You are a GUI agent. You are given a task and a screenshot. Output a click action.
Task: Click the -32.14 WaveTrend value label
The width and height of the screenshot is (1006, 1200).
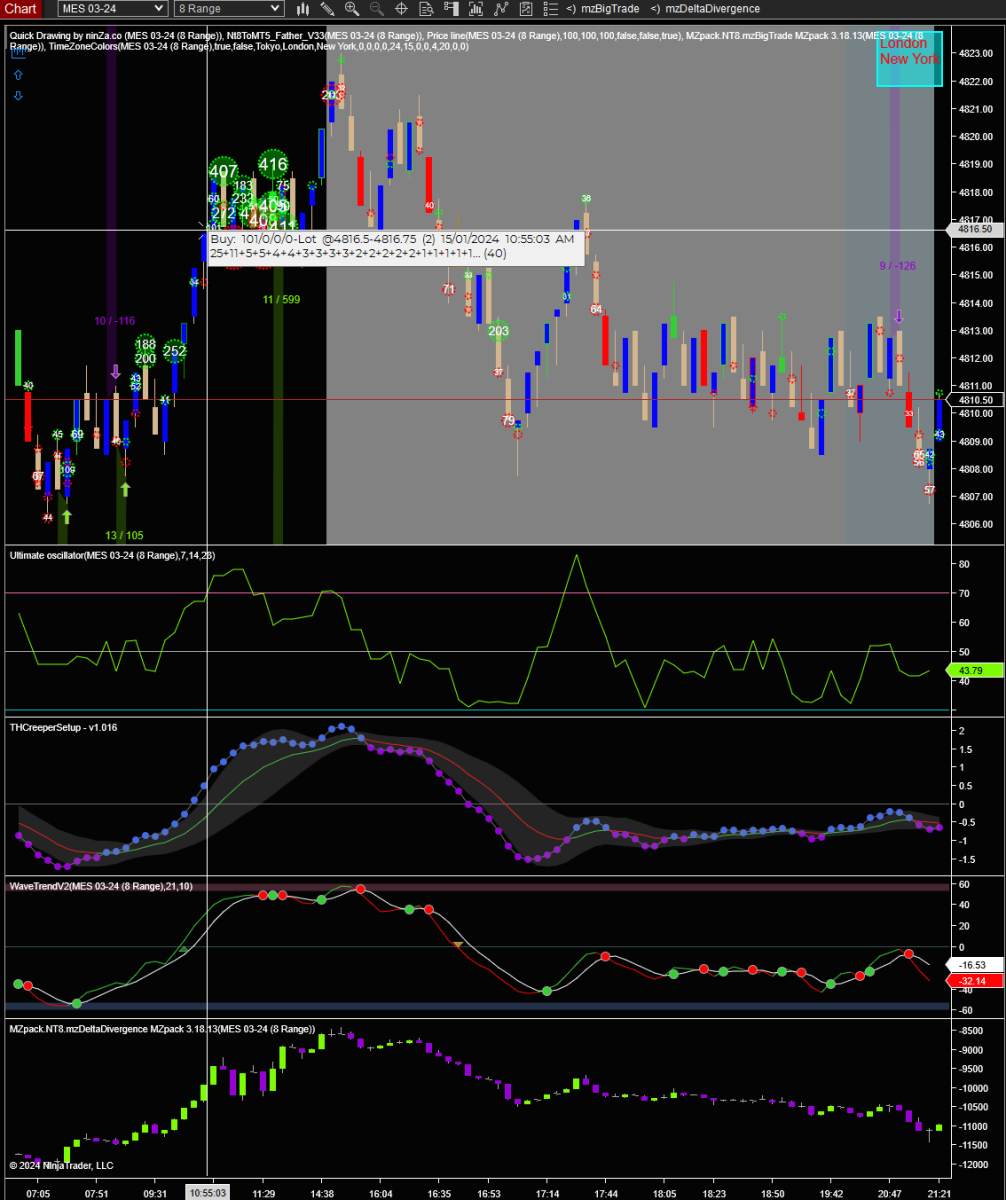tap(974, 982)
